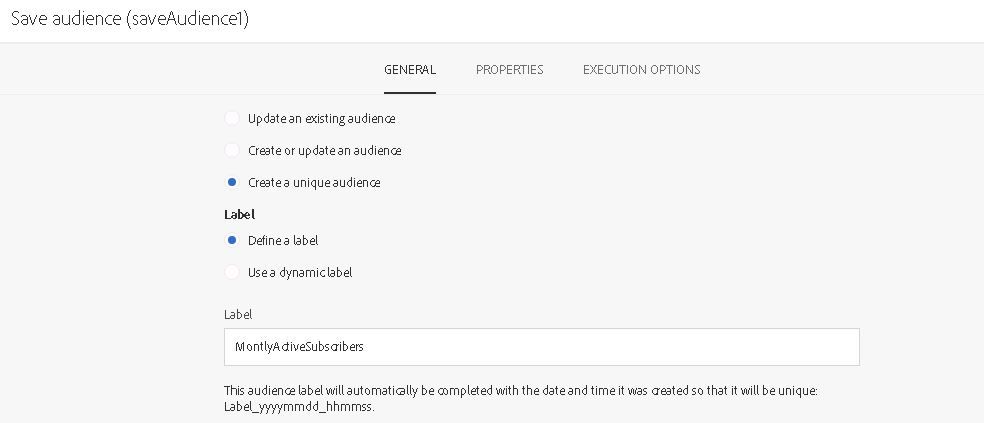Image resolution: width=984 pixels, height=423 pixels.
Task: Click the Save audience (saveAudience1) title
Action: 130,20
